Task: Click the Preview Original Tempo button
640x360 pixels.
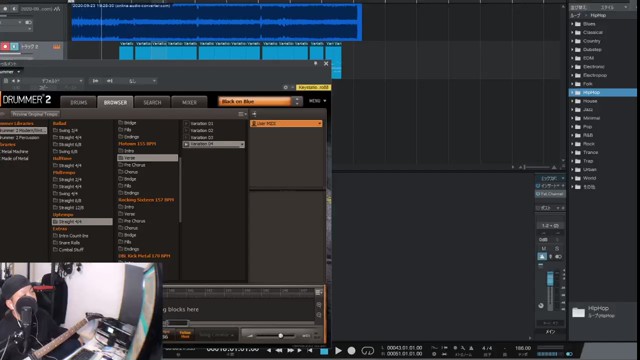Action: point(35,114)
